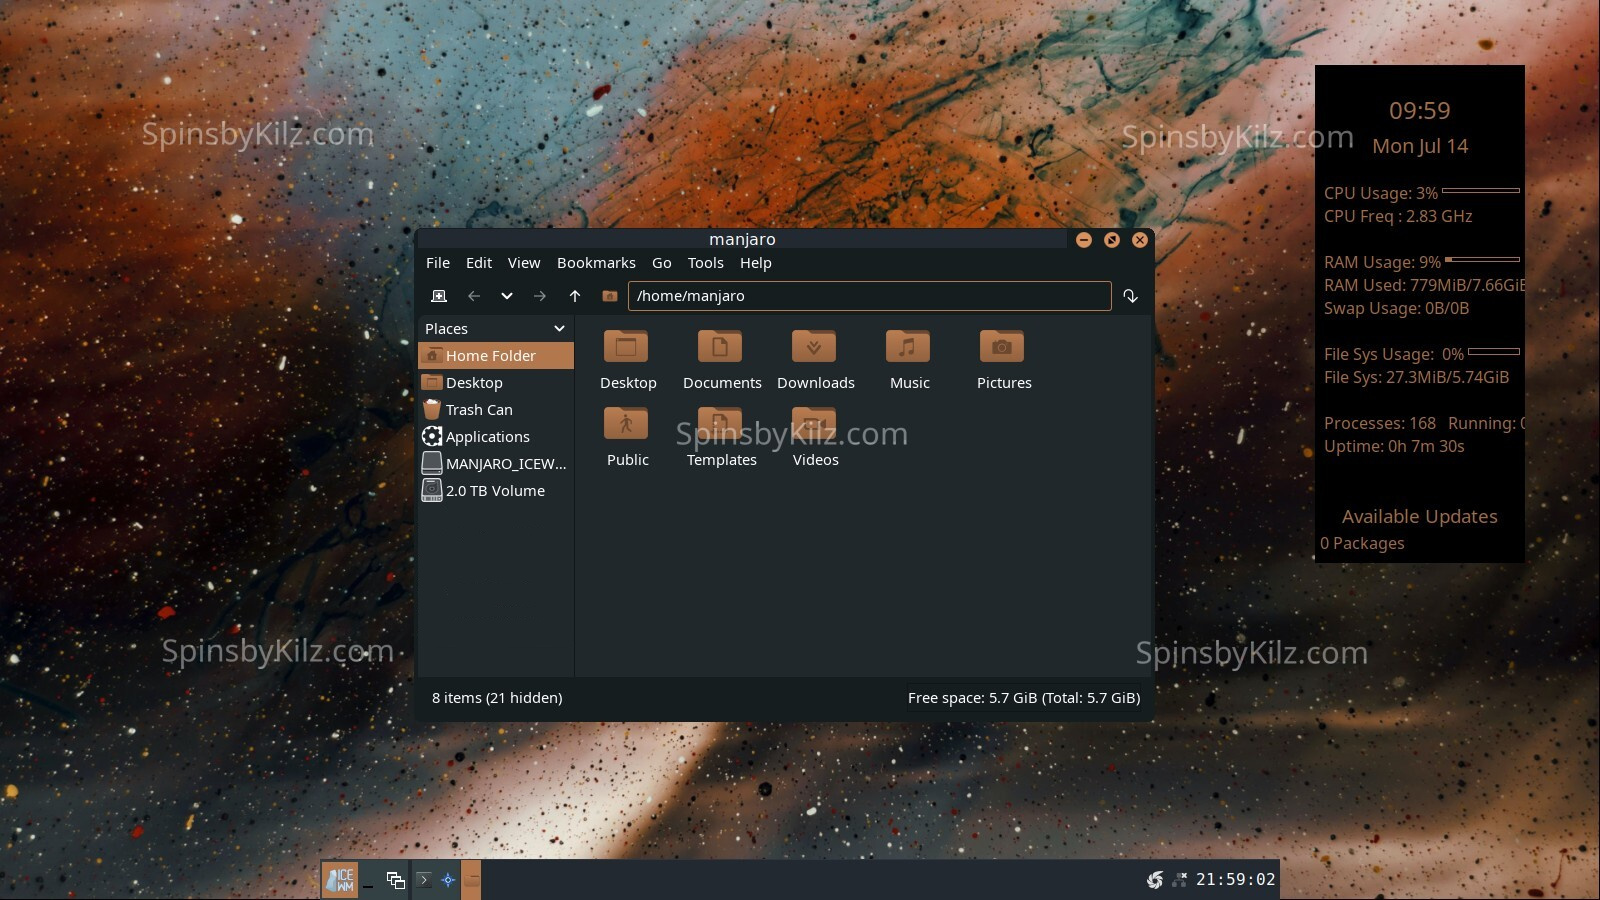Image resolution: width=1600 pixels, height=900 pixels.
Task: Open the Edit menu
Action: pos(479,263)
